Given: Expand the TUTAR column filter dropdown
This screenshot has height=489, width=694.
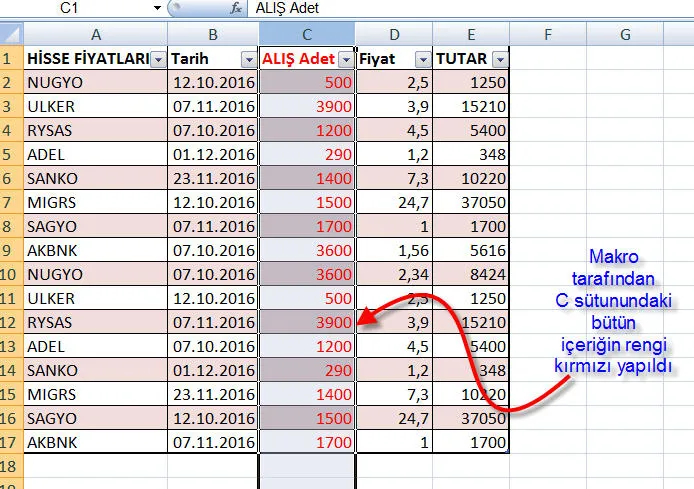Looking at the screenshot, I should (500, 59).
